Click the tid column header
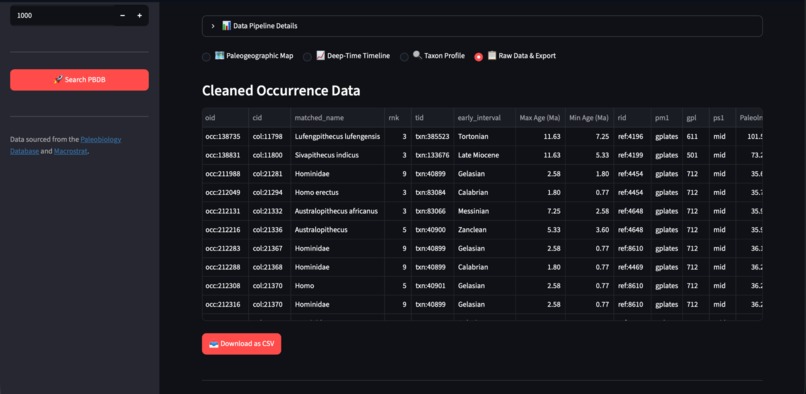 [x=432, y=118]
